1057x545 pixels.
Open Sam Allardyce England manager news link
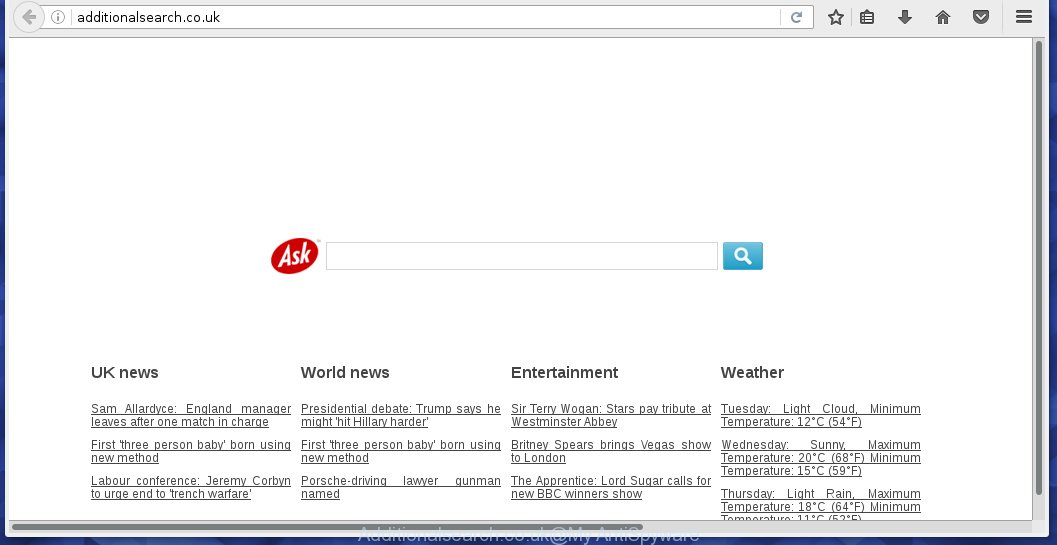tap(191, 415)
